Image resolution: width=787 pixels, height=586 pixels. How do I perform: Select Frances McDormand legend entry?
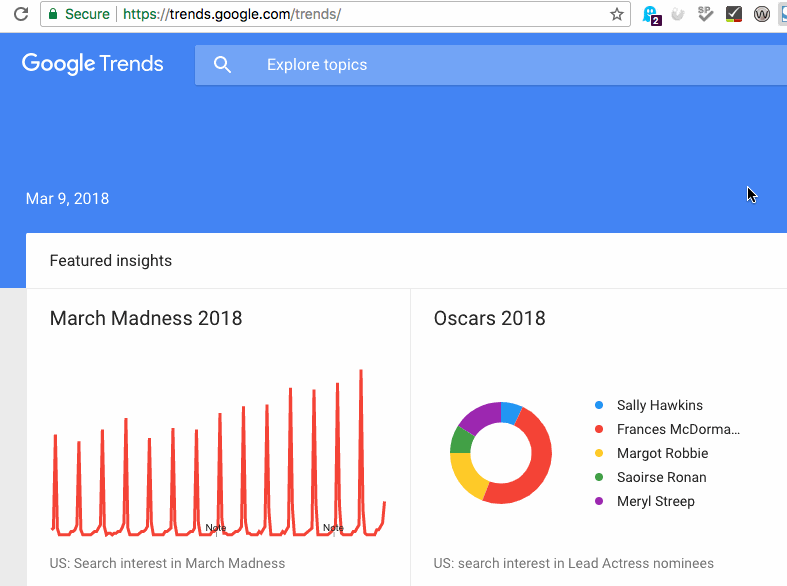click(678, 429)
